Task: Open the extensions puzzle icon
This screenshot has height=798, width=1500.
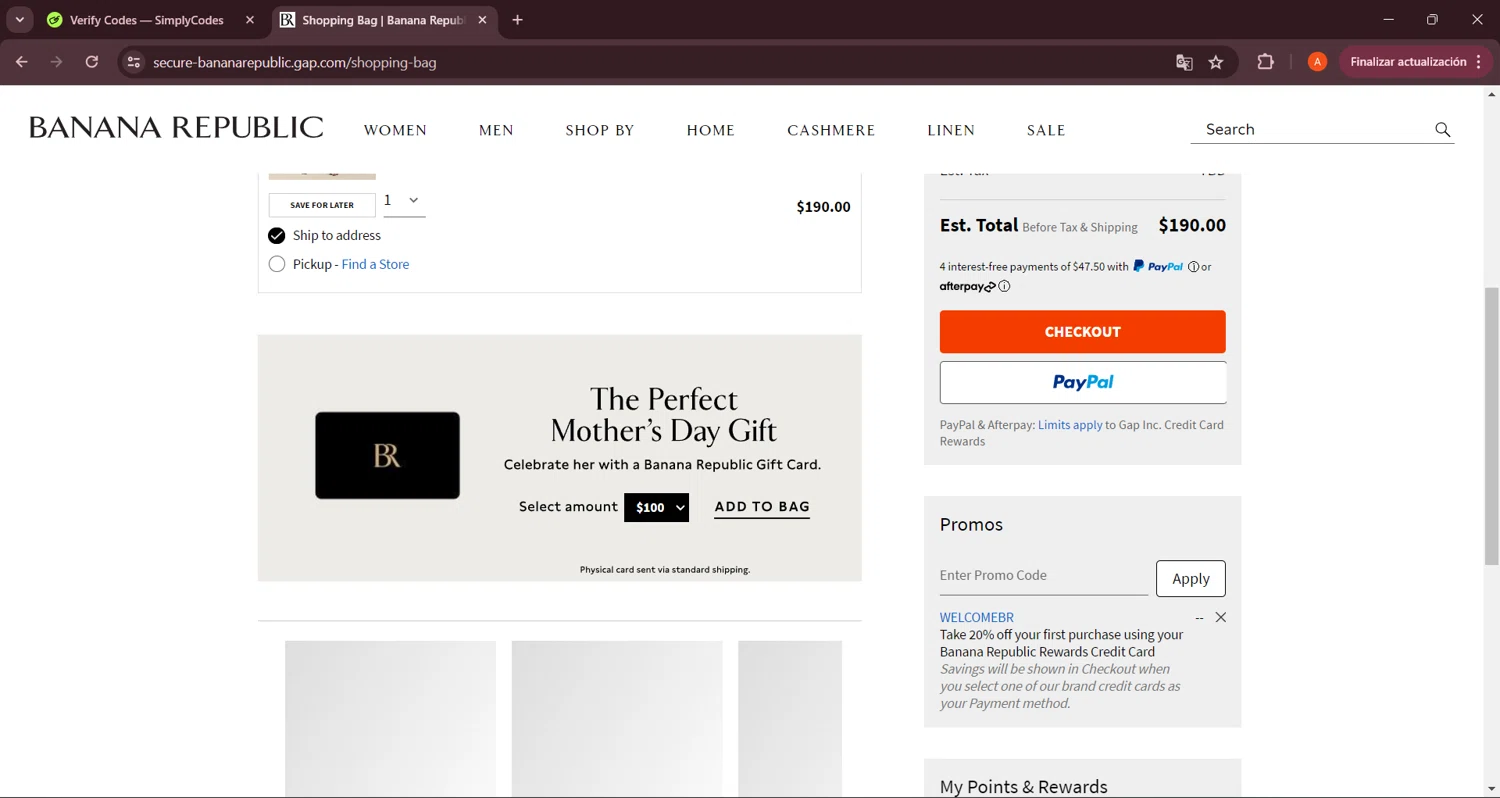Action: pos(1265,62)
